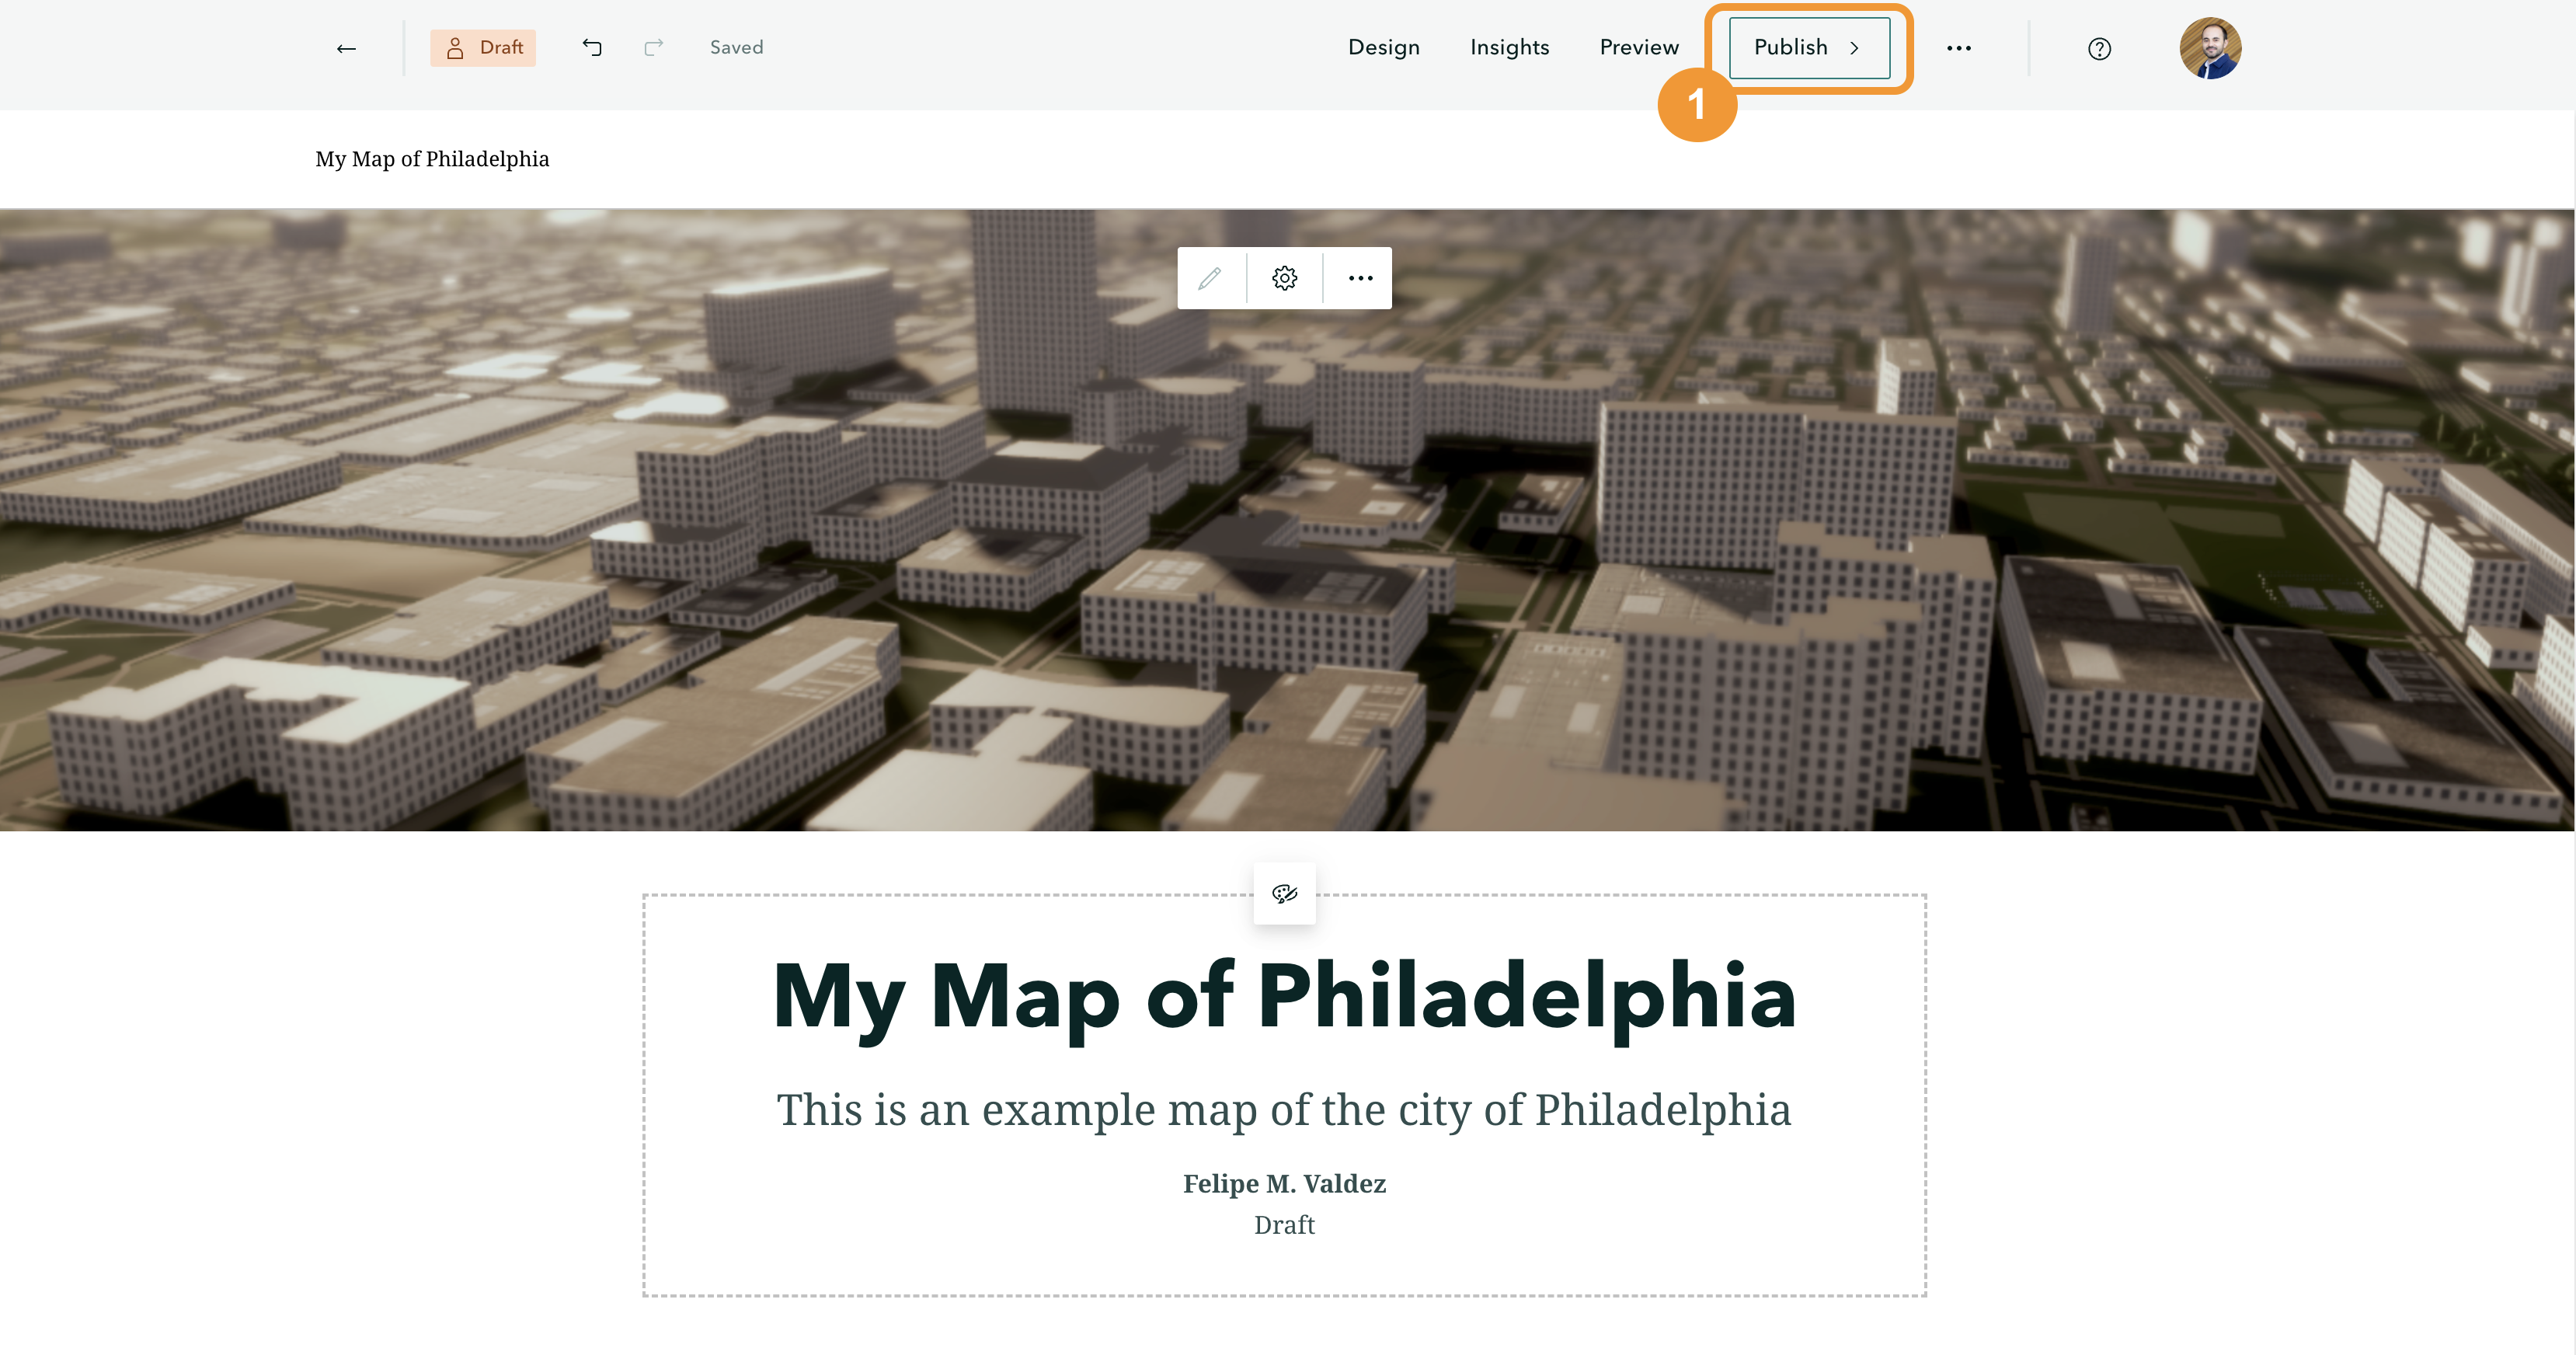Click the Draft status badge
Screen dimensions: 2576x1355
(x=483, y=48)
